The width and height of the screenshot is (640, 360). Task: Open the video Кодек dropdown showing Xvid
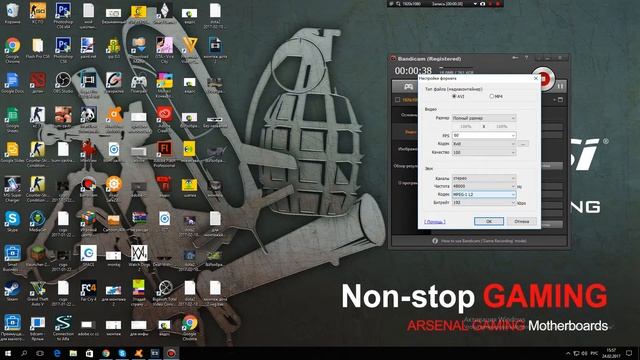point(484,144)
